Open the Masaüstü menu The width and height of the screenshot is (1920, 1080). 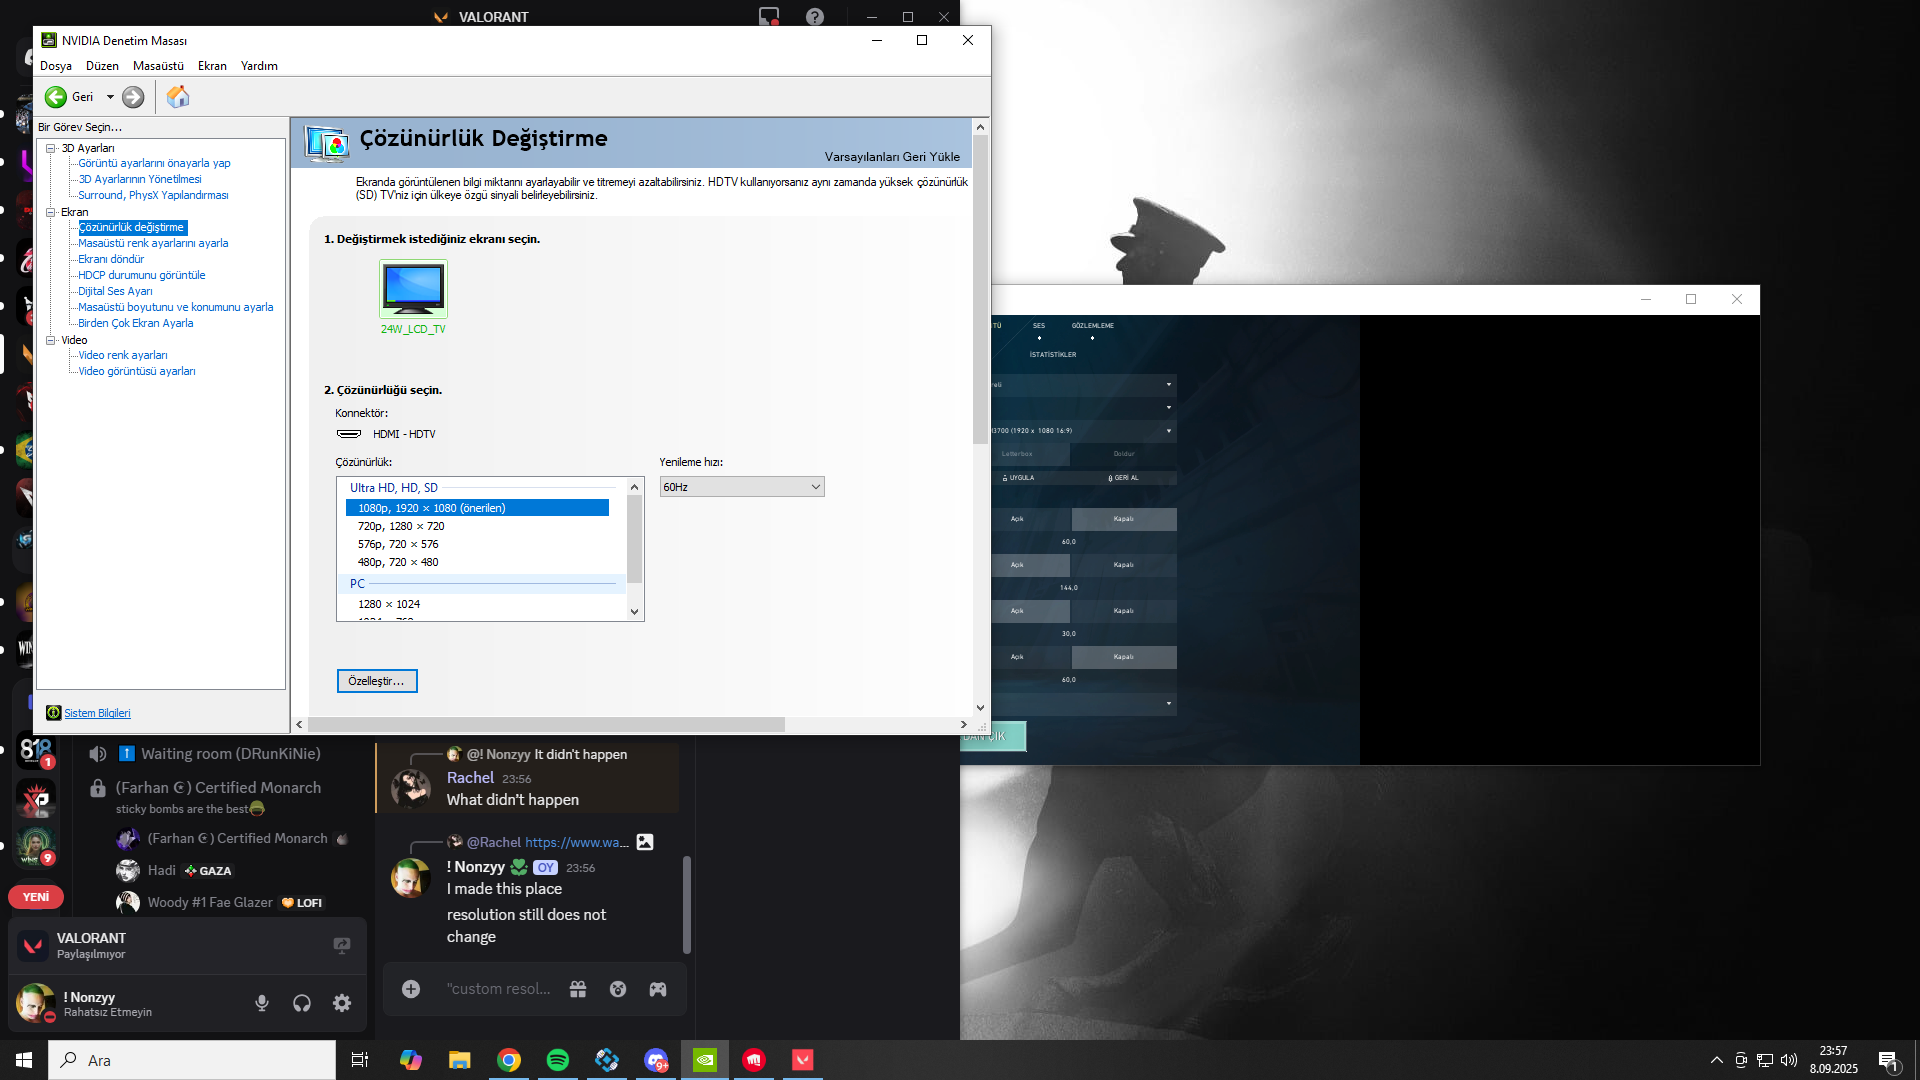point(158,66)
